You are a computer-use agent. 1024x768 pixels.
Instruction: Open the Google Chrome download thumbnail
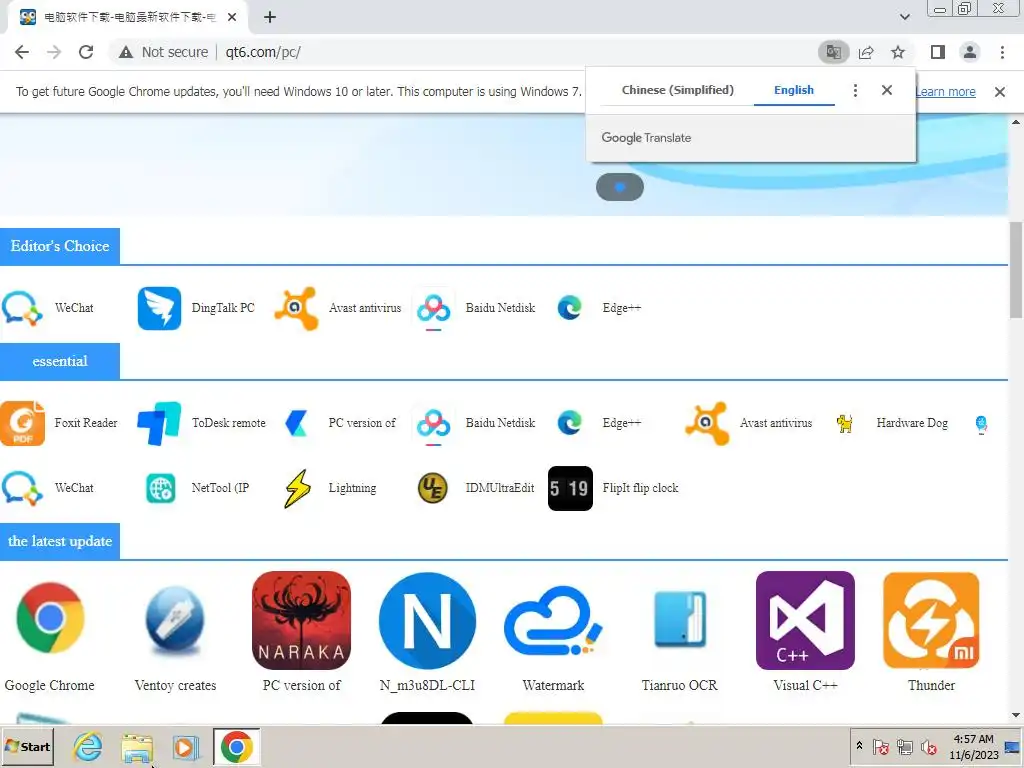[50, 618]
